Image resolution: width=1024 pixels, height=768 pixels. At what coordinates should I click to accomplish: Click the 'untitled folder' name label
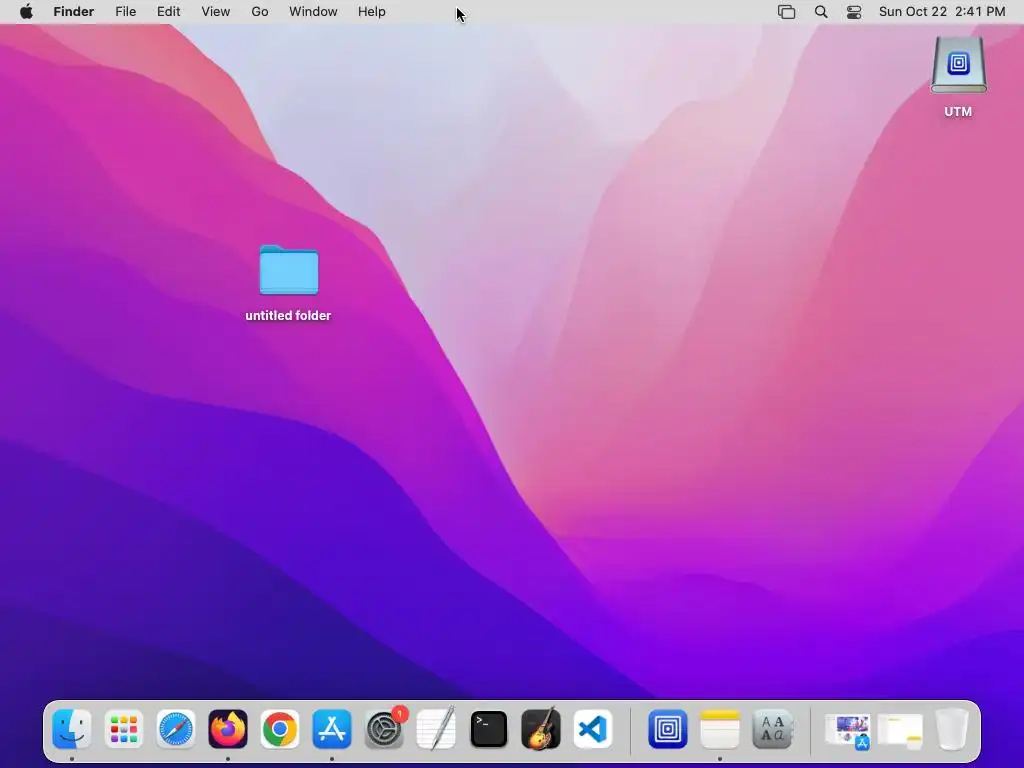pos(288,315)
